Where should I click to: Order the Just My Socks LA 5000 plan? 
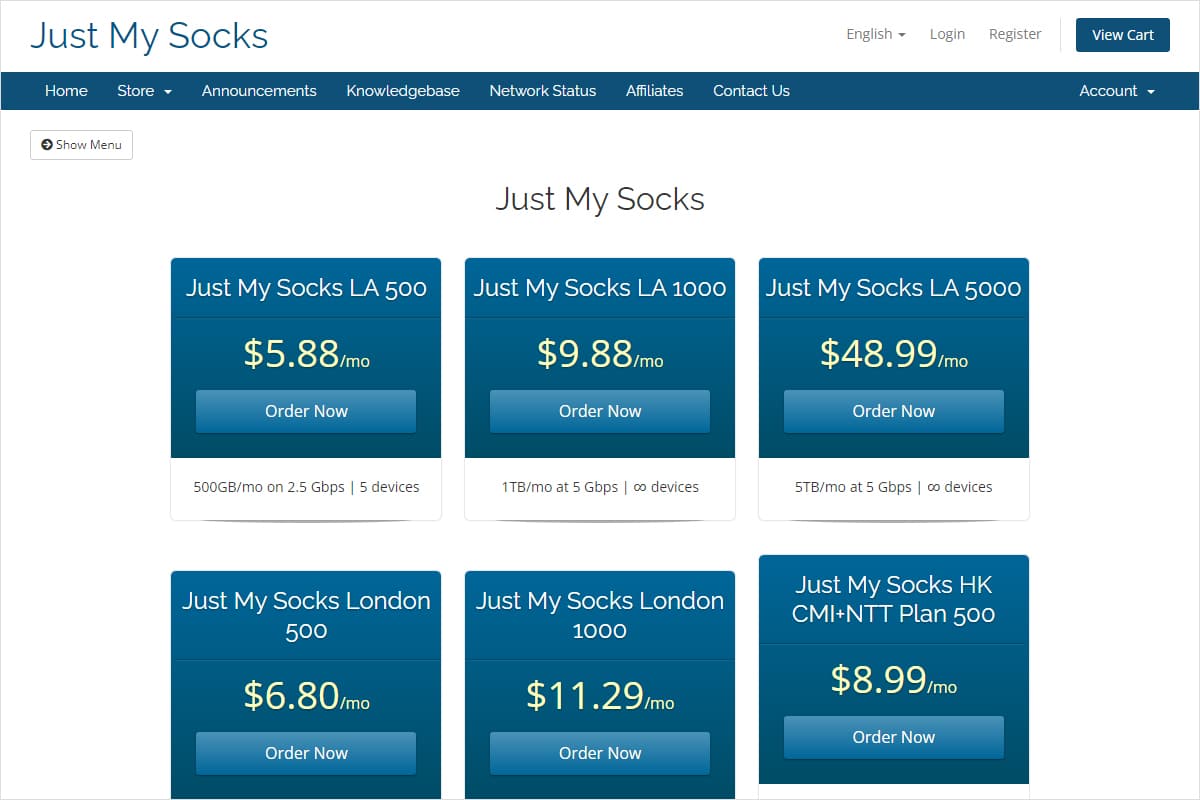point(893,410)
